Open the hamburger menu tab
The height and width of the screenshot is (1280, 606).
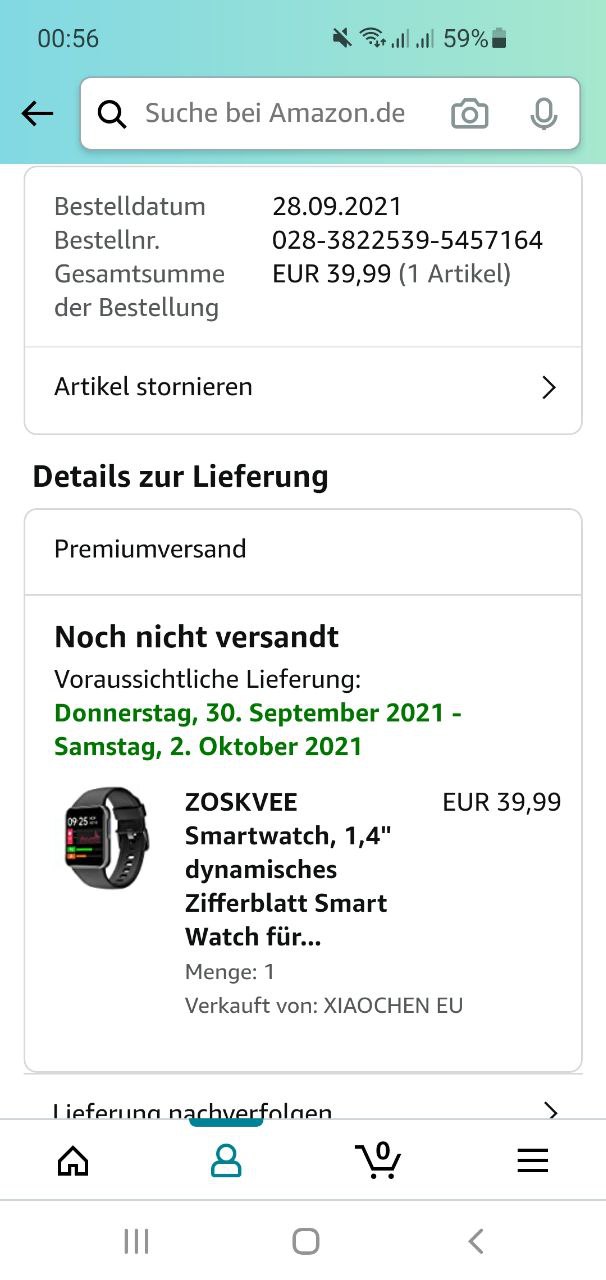pyautogui.click(x=532, y=1160)
